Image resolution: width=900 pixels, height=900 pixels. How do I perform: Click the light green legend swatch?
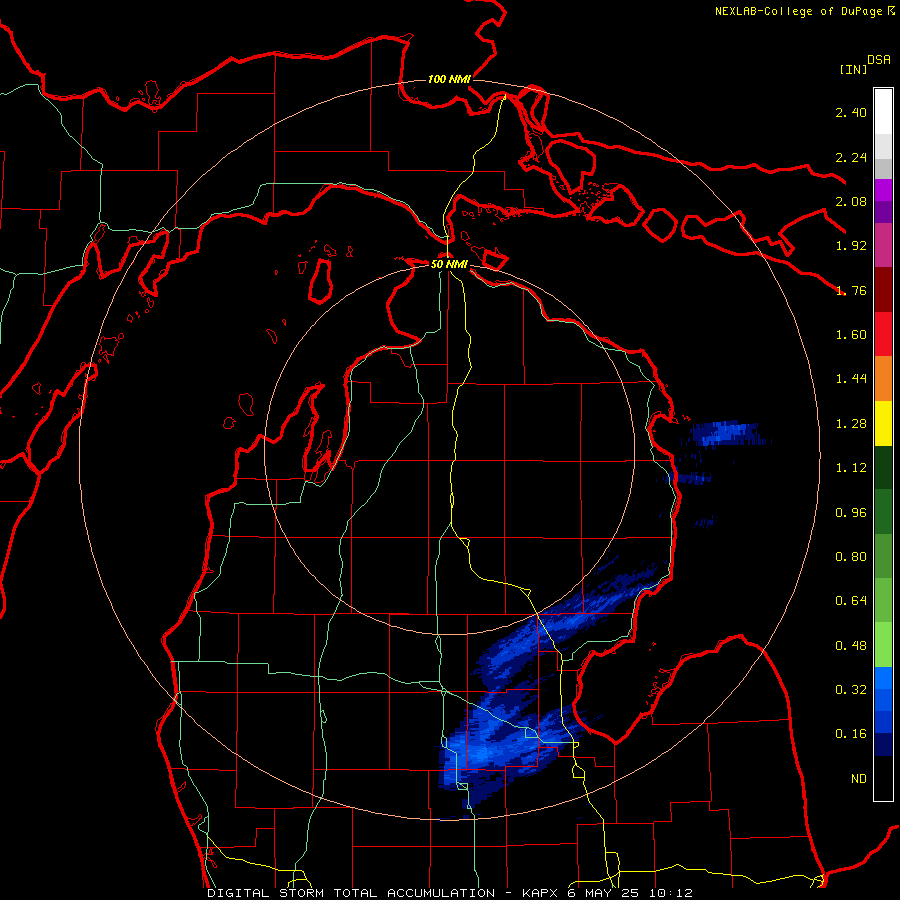[883, 645]
